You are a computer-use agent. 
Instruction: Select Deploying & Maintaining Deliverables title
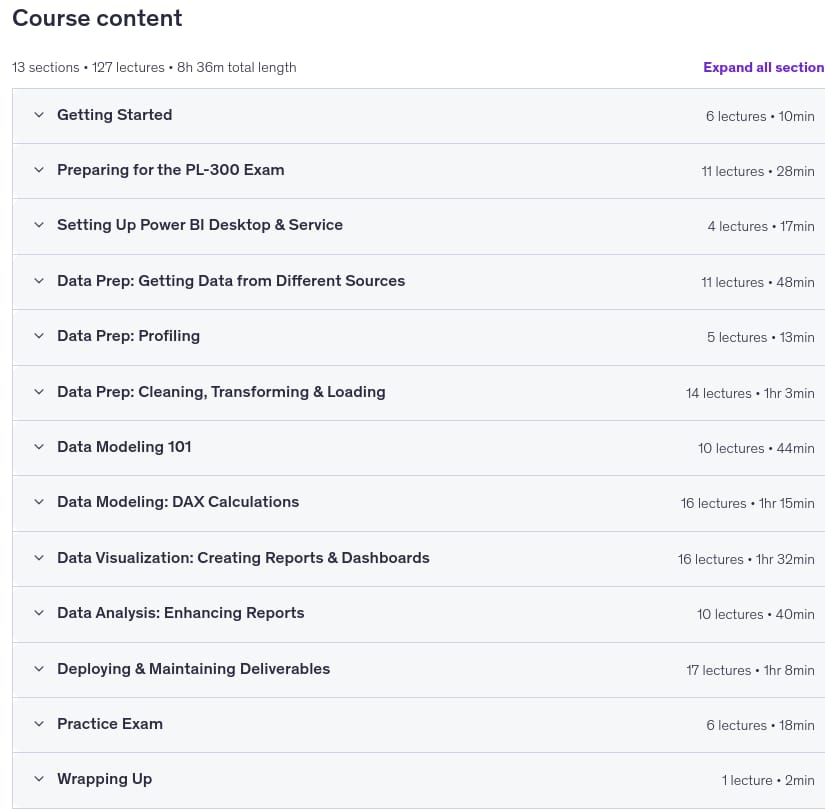click(194, 669)
